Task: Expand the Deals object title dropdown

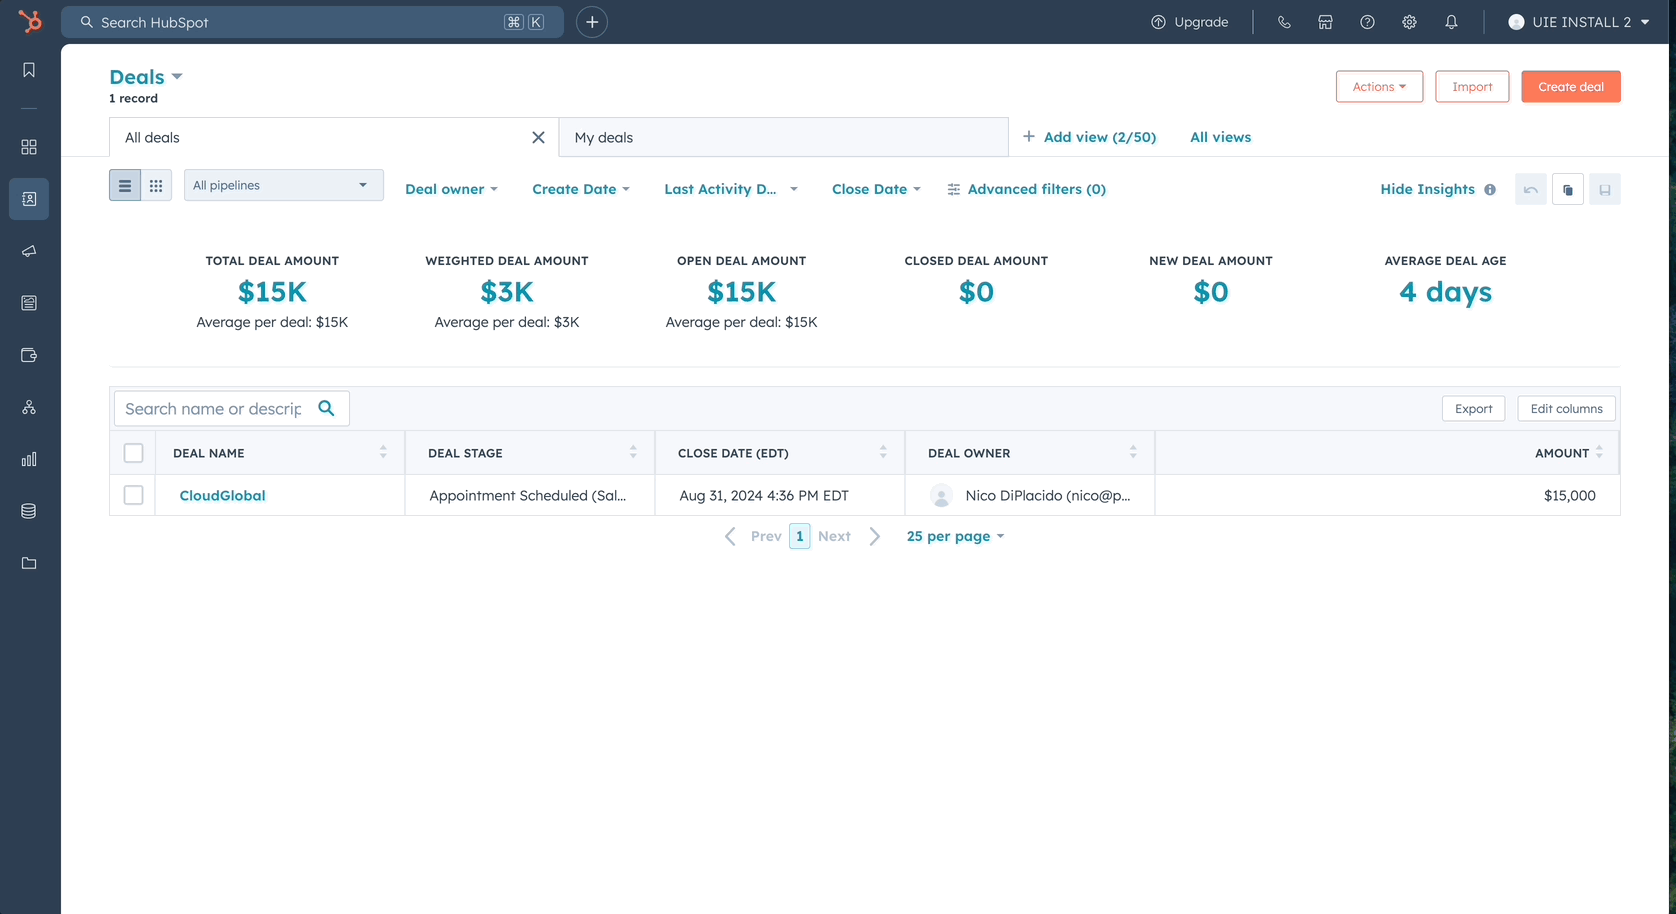Action: (x=146, y=77)
